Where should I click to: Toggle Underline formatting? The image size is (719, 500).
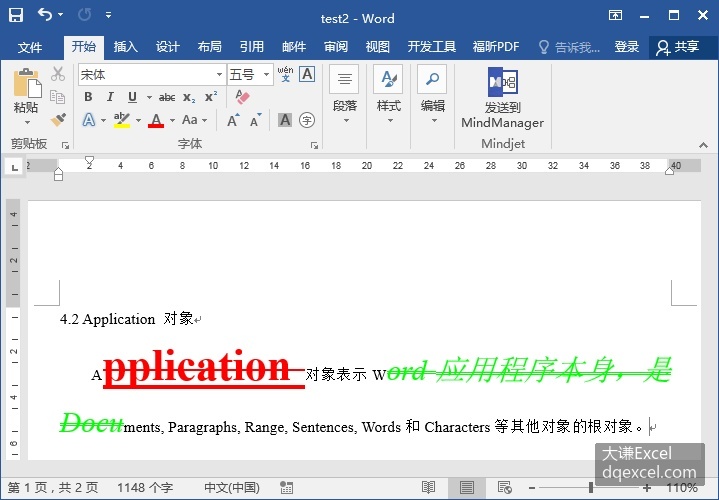point(132,97)
